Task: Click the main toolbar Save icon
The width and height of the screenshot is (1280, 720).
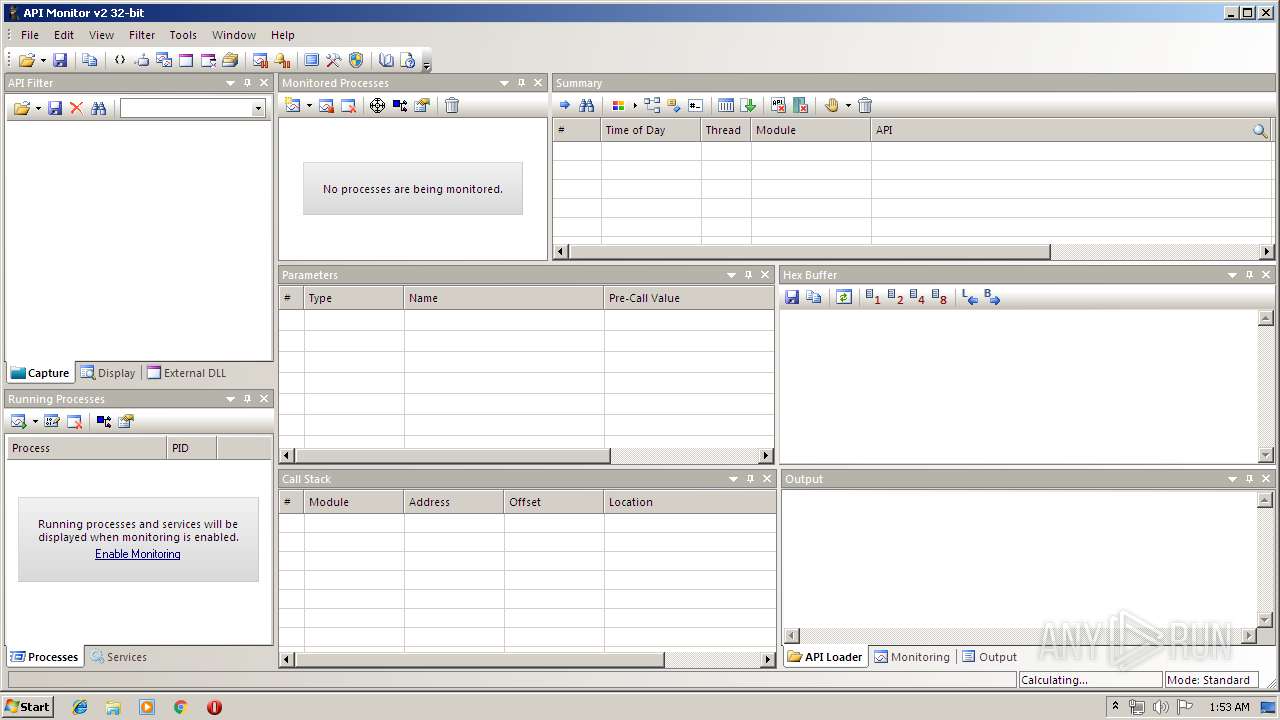Action: pyautogui.click(x=60, y=60)
